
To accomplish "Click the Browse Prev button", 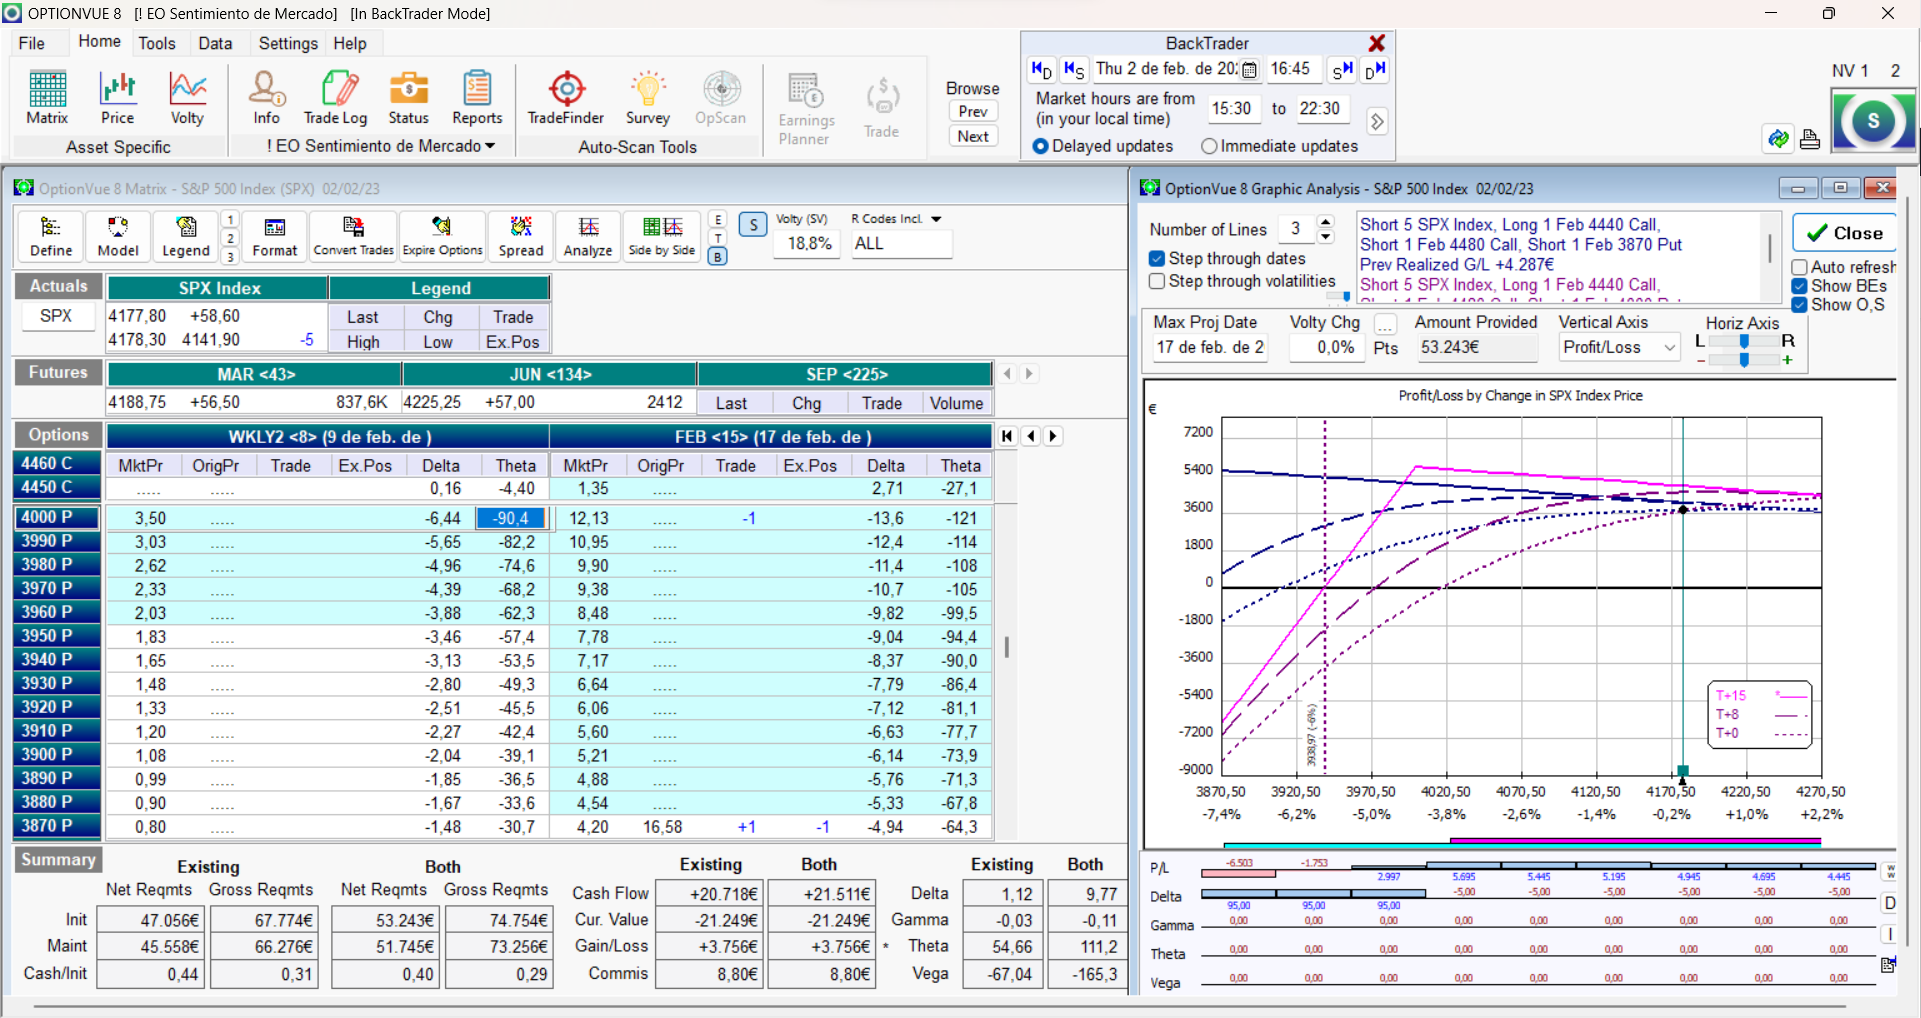I will [x=973, y=111].
